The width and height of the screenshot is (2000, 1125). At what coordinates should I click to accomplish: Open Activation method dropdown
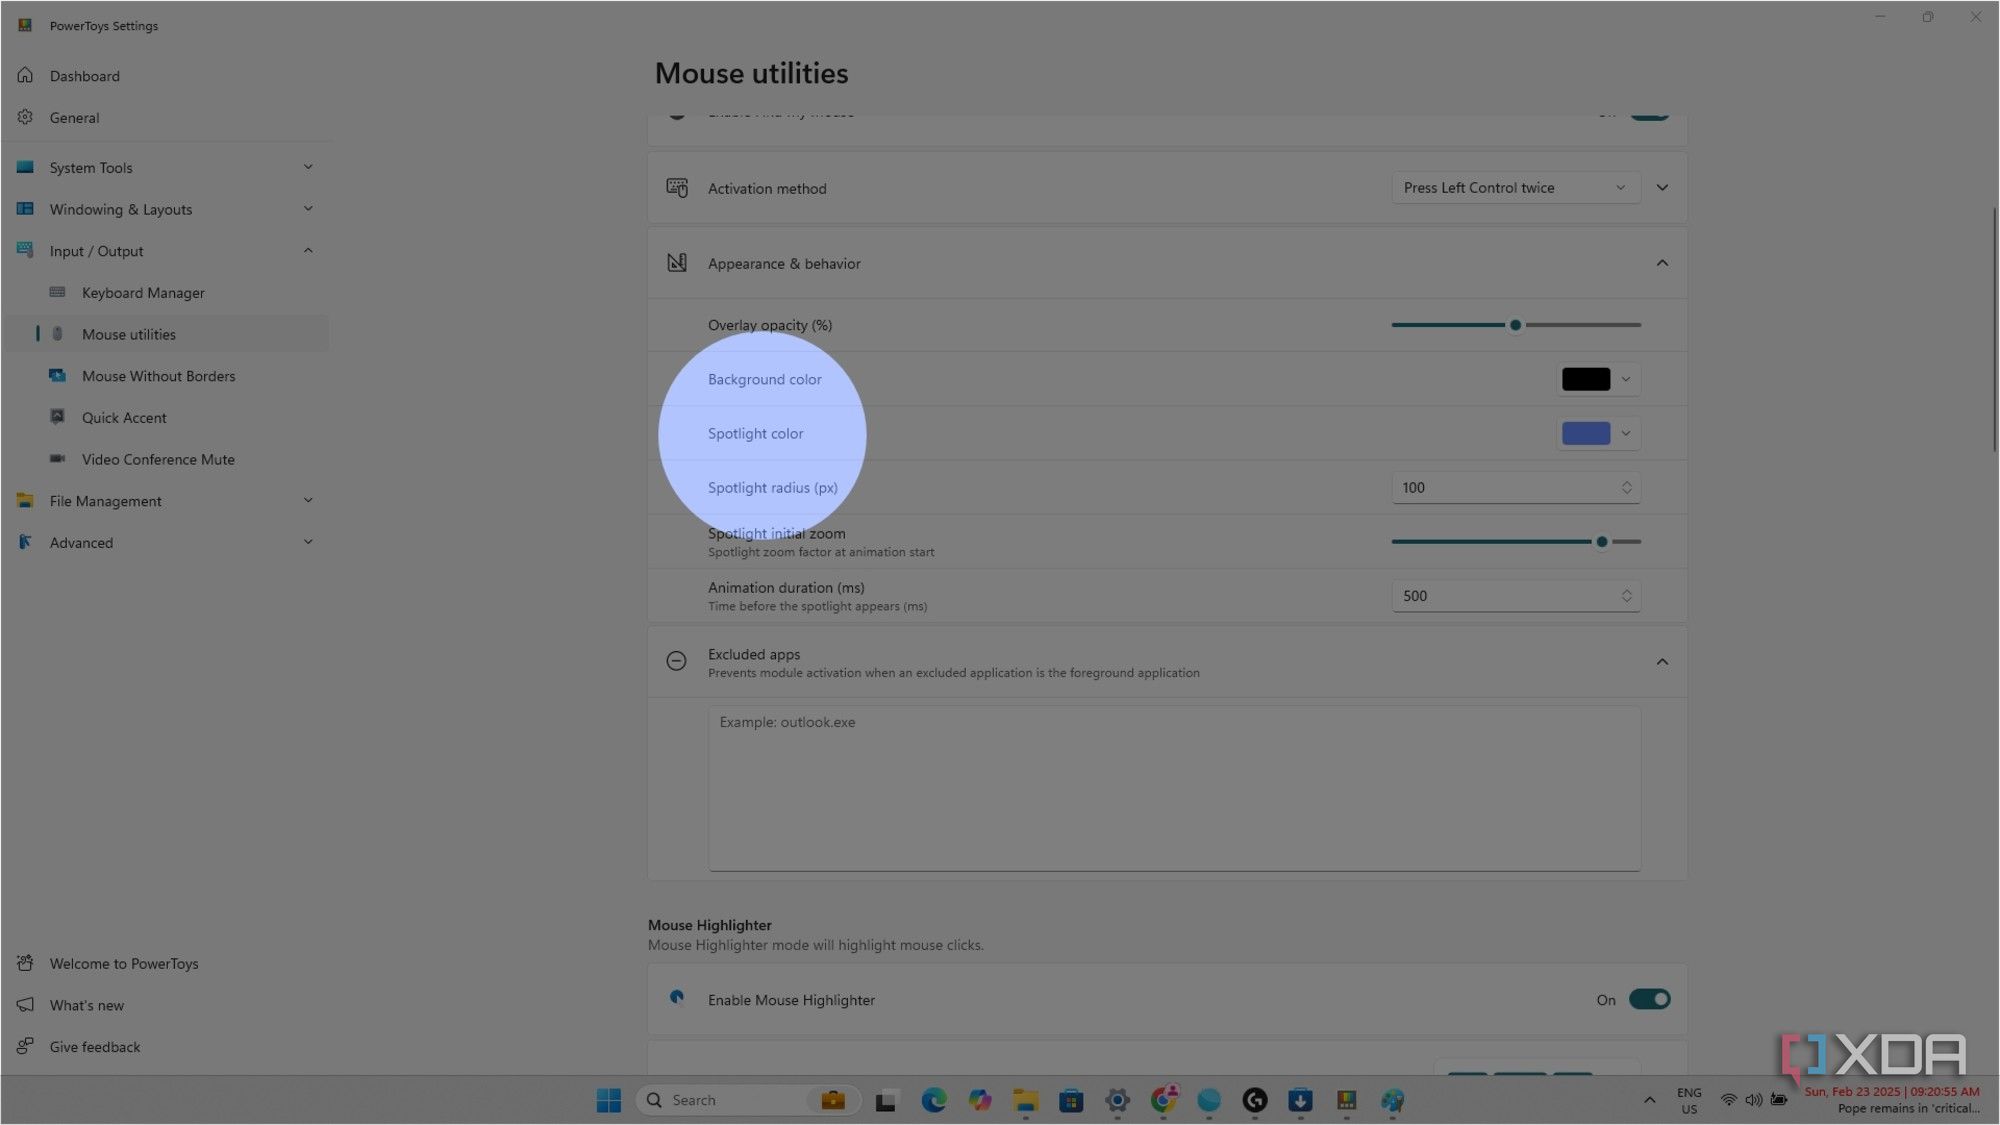click(1516, 188)
